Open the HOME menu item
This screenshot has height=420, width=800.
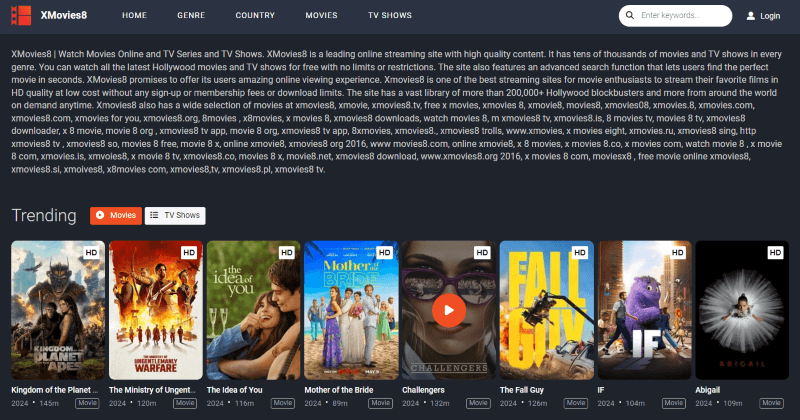[x=134, y=15]
